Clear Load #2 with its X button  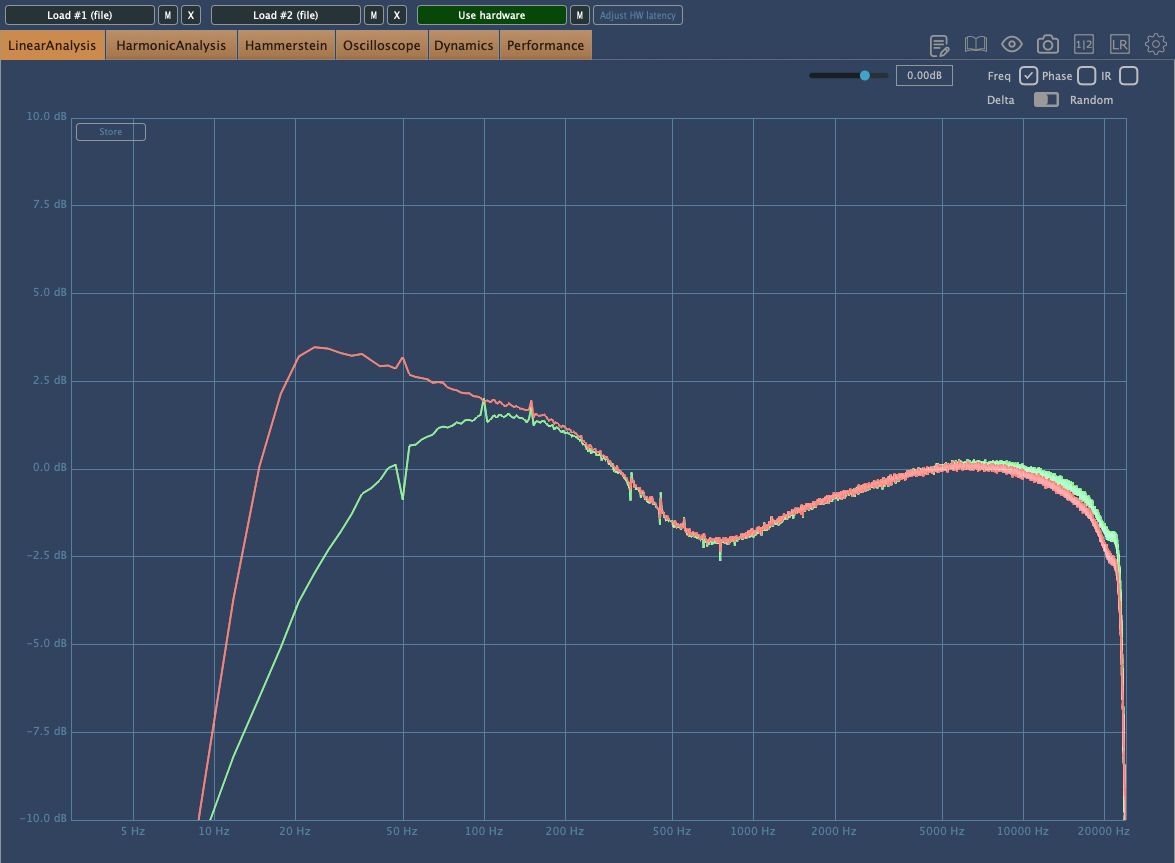pyautogui.click(x=397, y=15)
